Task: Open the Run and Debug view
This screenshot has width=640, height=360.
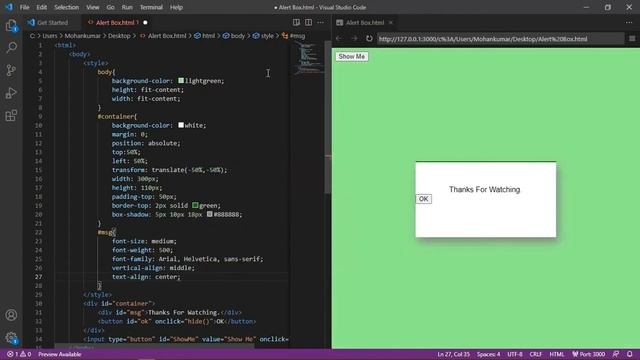Action: point(11,93)
